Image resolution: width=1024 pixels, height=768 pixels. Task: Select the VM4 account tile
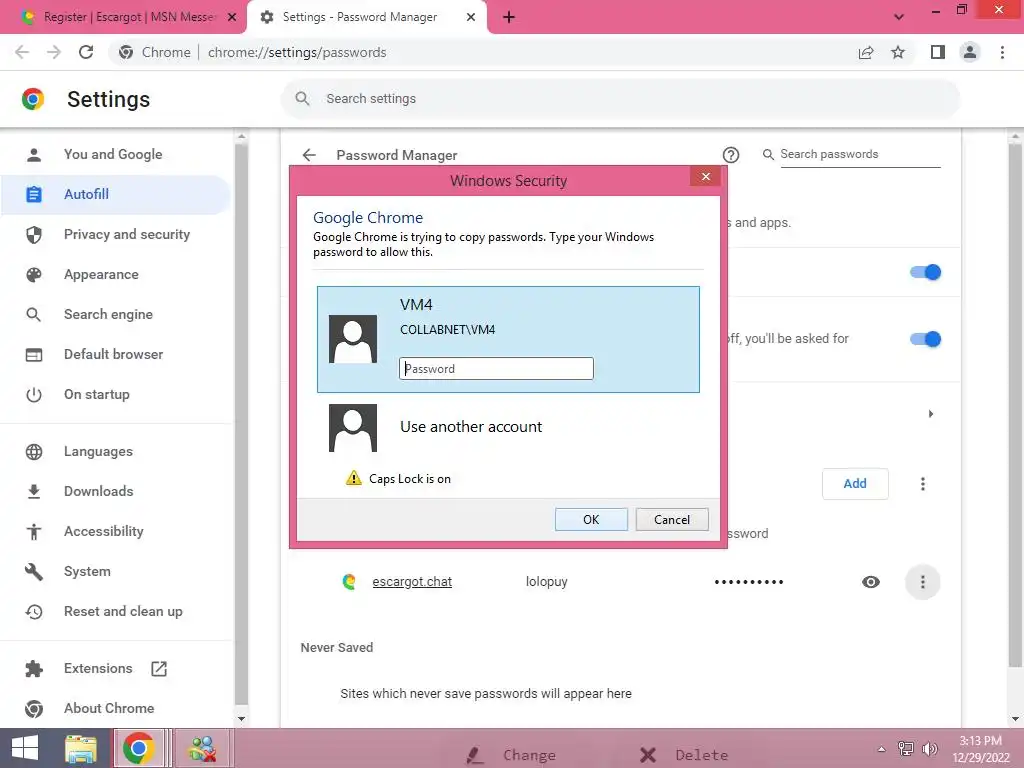pyautogui.click(x=508, y=340)
